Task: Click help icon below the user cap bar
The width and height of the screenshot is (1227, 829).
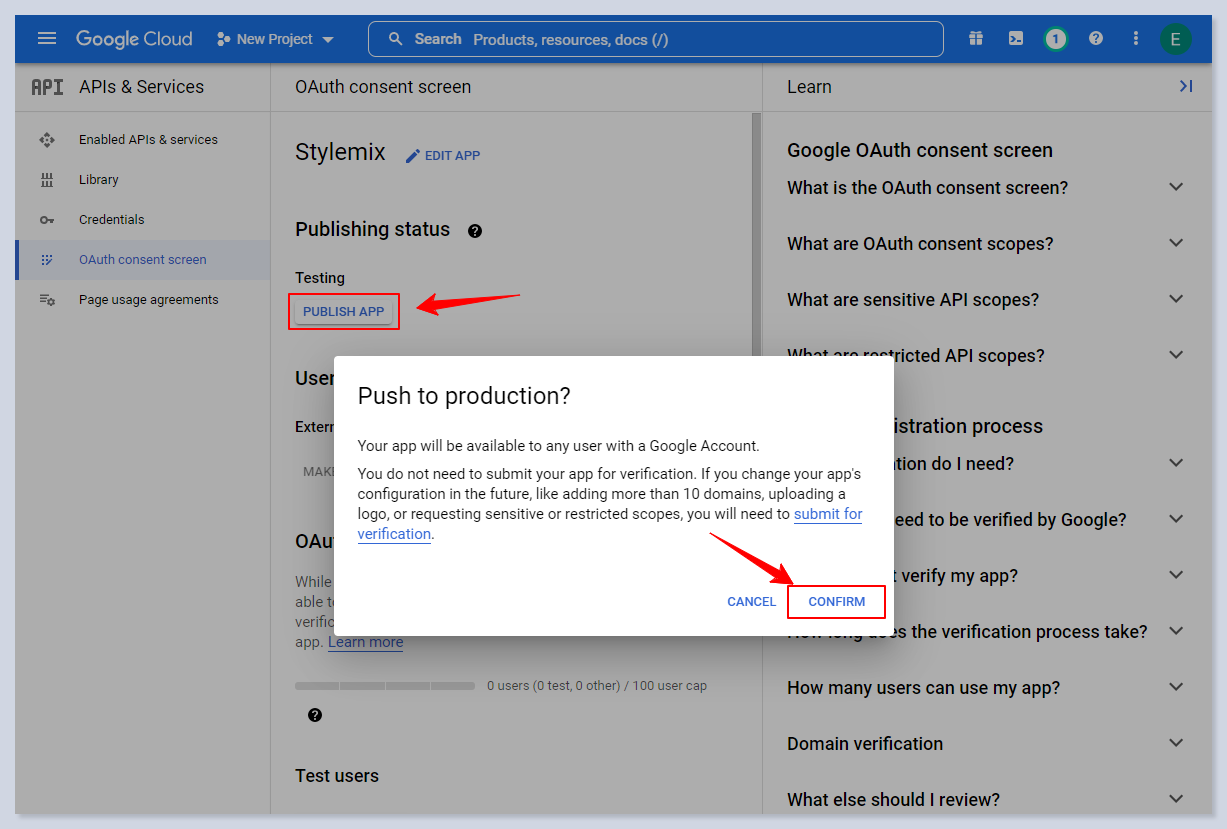Action: tap(315, 715)
